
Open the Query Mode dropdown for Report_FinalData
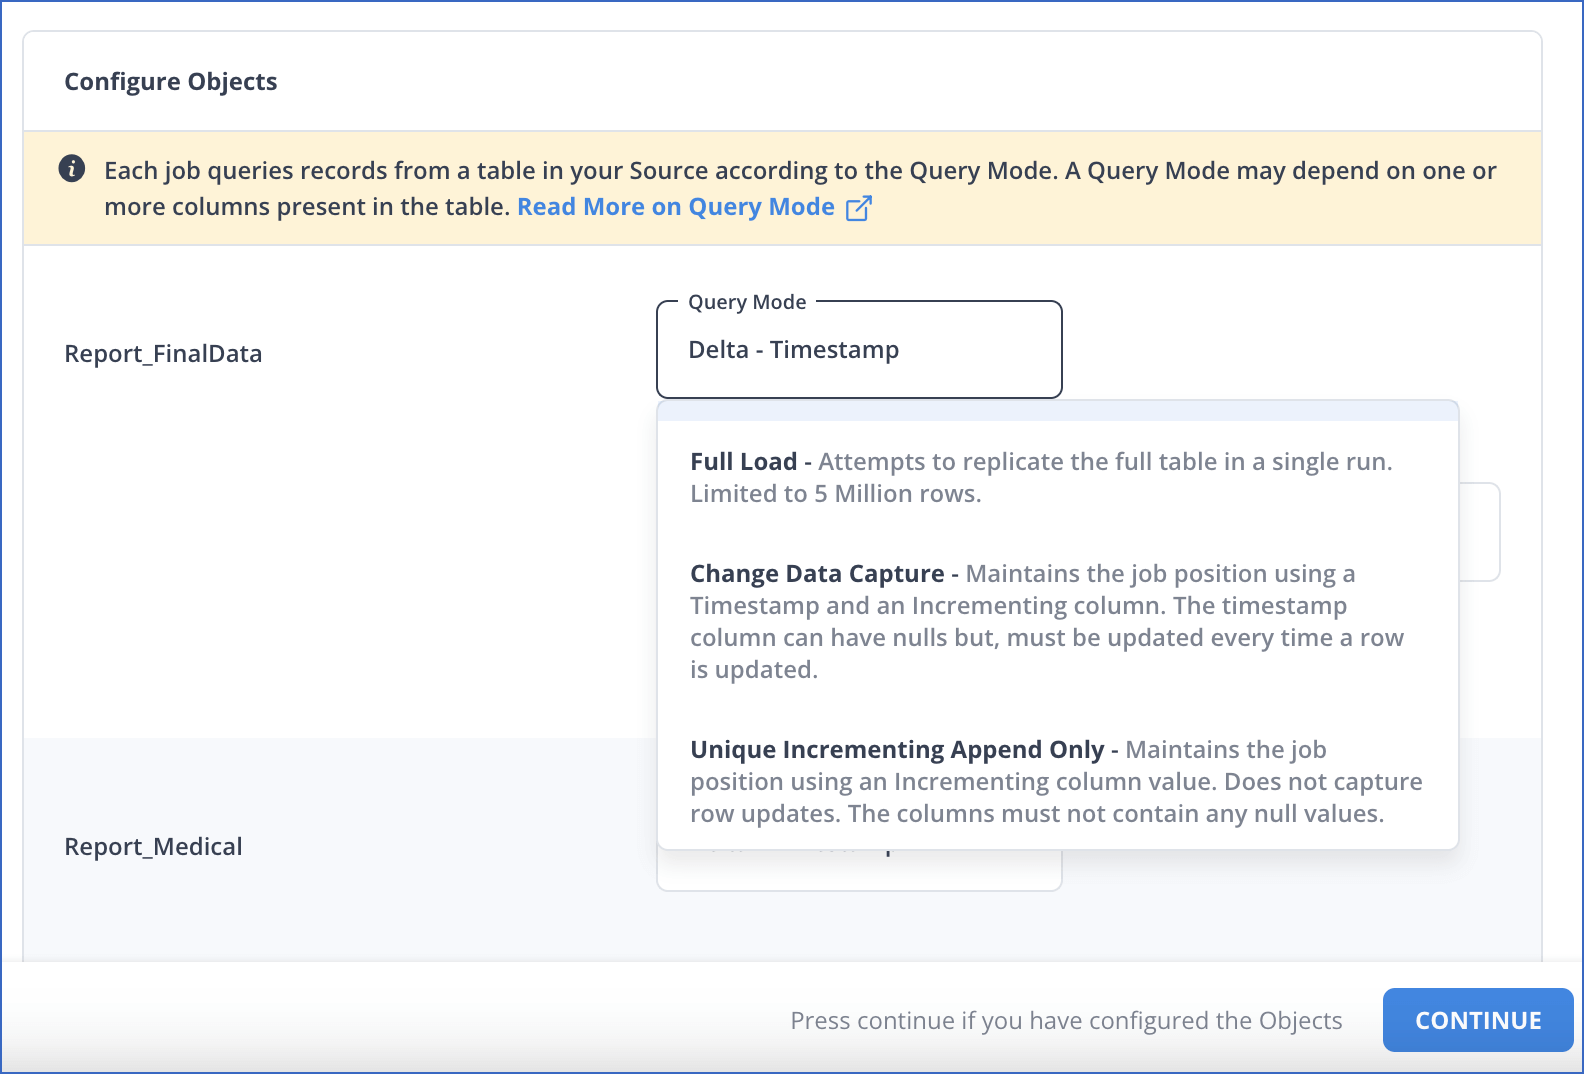pyautogui.click(x=859, y=350)
